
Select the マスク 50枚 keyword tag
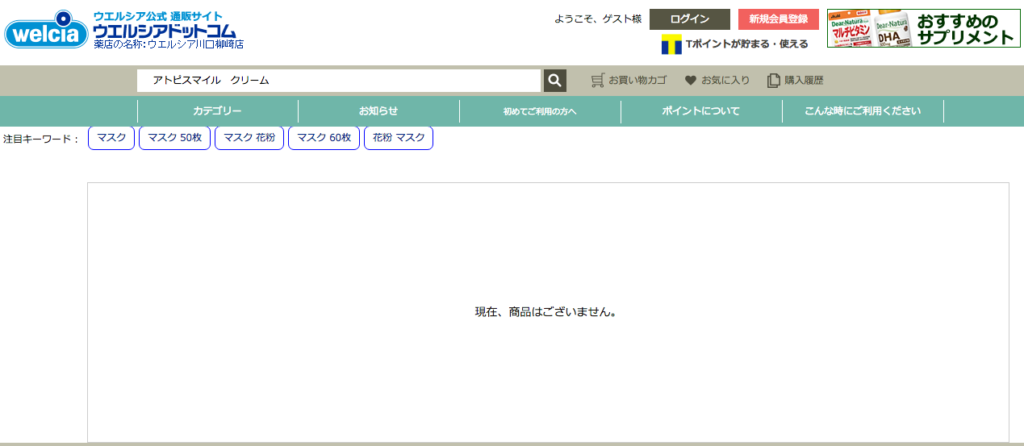pos(175,138)
